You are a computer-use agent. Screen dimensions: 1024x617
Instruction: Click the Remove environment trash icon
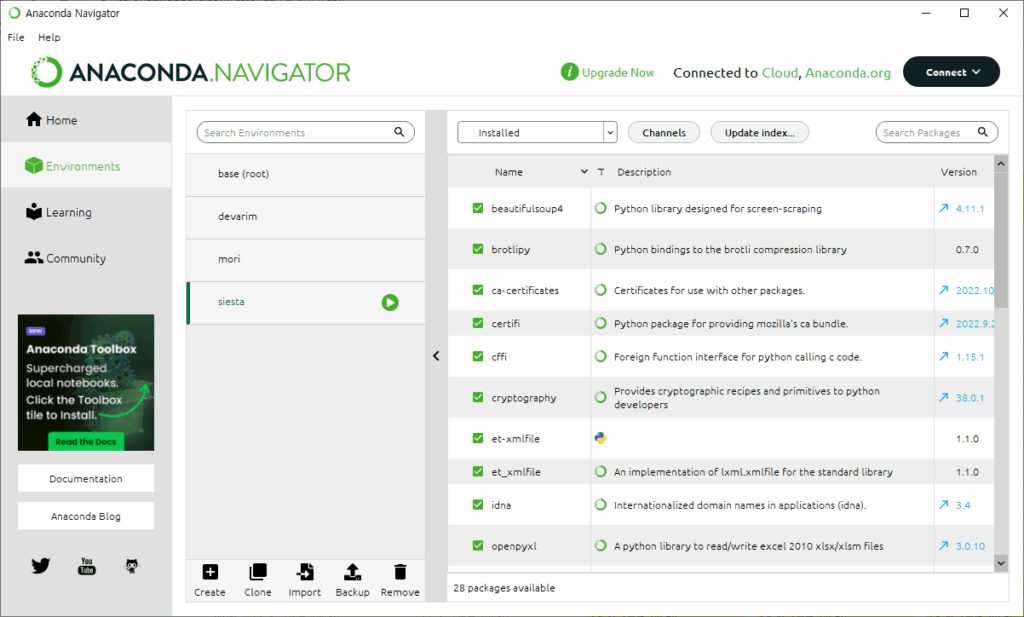[400, 573]
